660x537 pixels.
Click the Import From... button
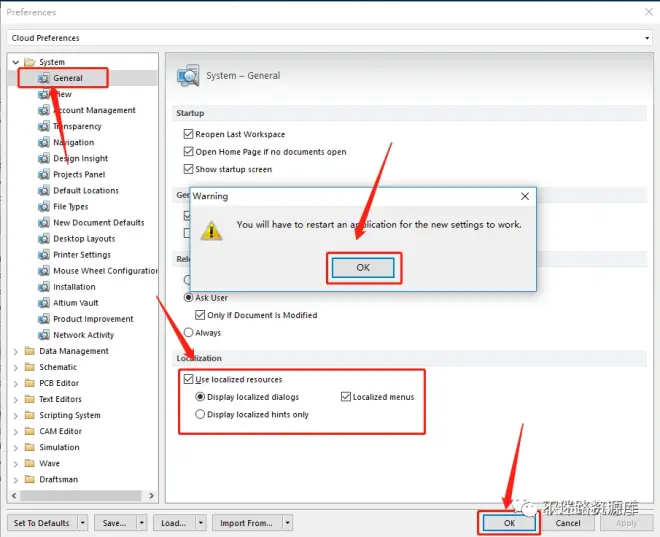click(247, 523)
